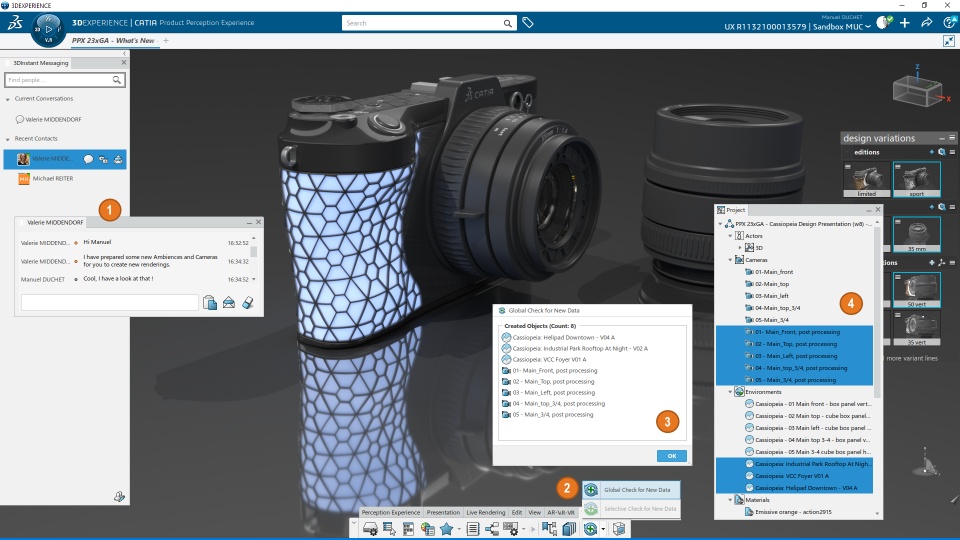The image size is (960, 540).
Task: Click the Check for New Data toolbar icon
Action: (590, 529)
